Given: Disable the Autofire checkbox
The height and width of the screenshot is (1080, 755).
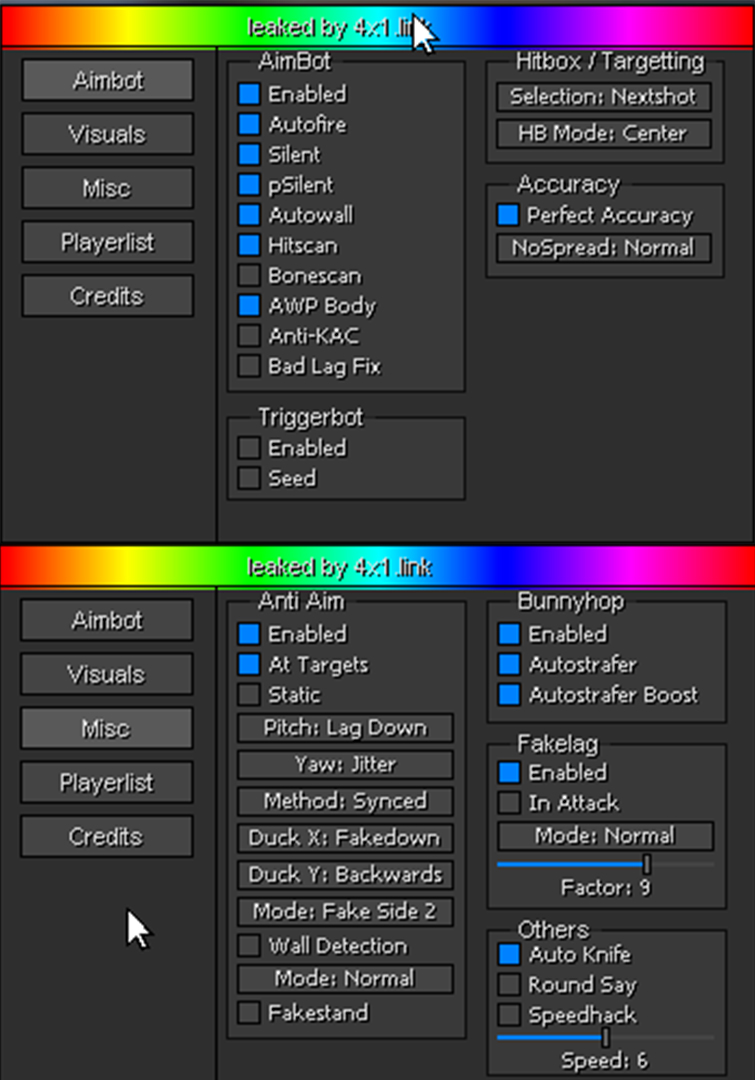Looking at the screenshot, I should pyautogui.click(x=249, y=125).
